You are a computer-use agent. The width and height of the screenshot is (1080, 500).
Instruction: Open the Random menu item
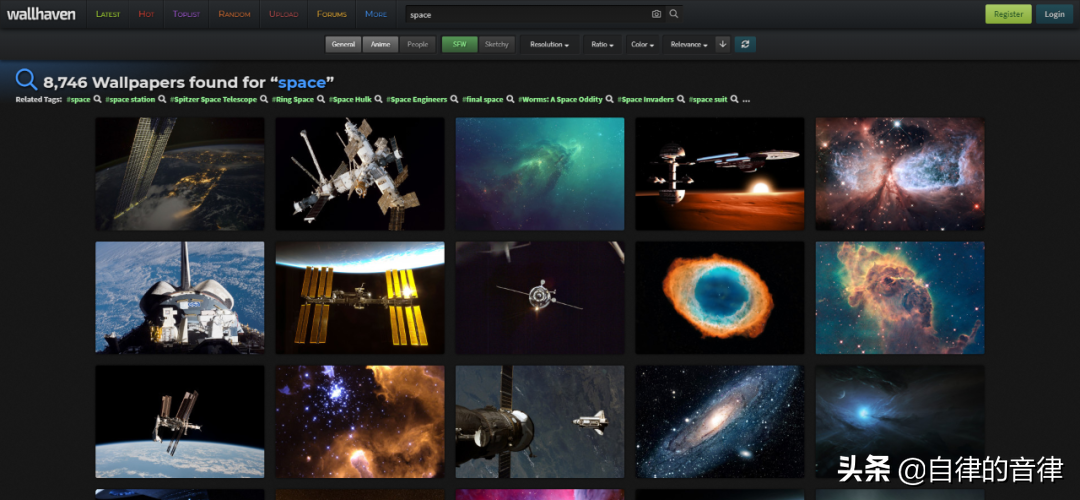coord(234,14)
